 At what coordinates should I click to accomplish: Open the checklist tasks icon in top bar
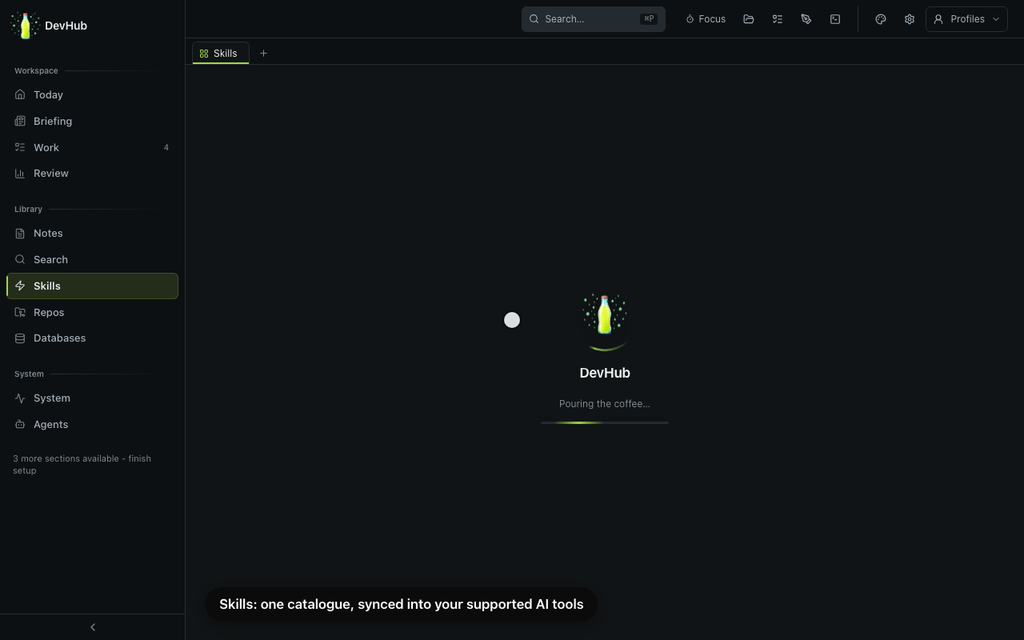(x=777, y=19)
